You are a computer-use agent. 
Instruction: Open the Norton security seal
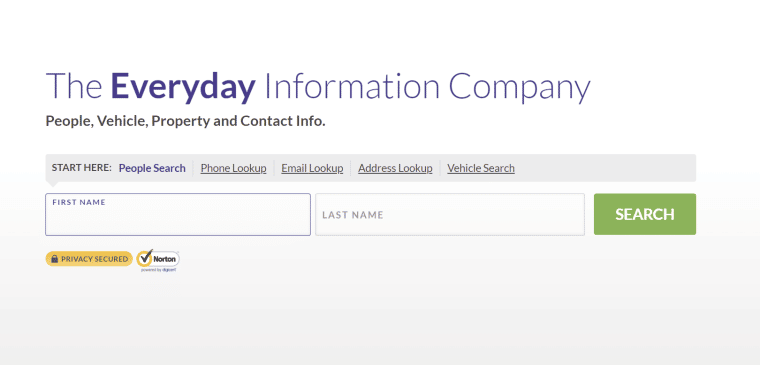tap(158, 260)
